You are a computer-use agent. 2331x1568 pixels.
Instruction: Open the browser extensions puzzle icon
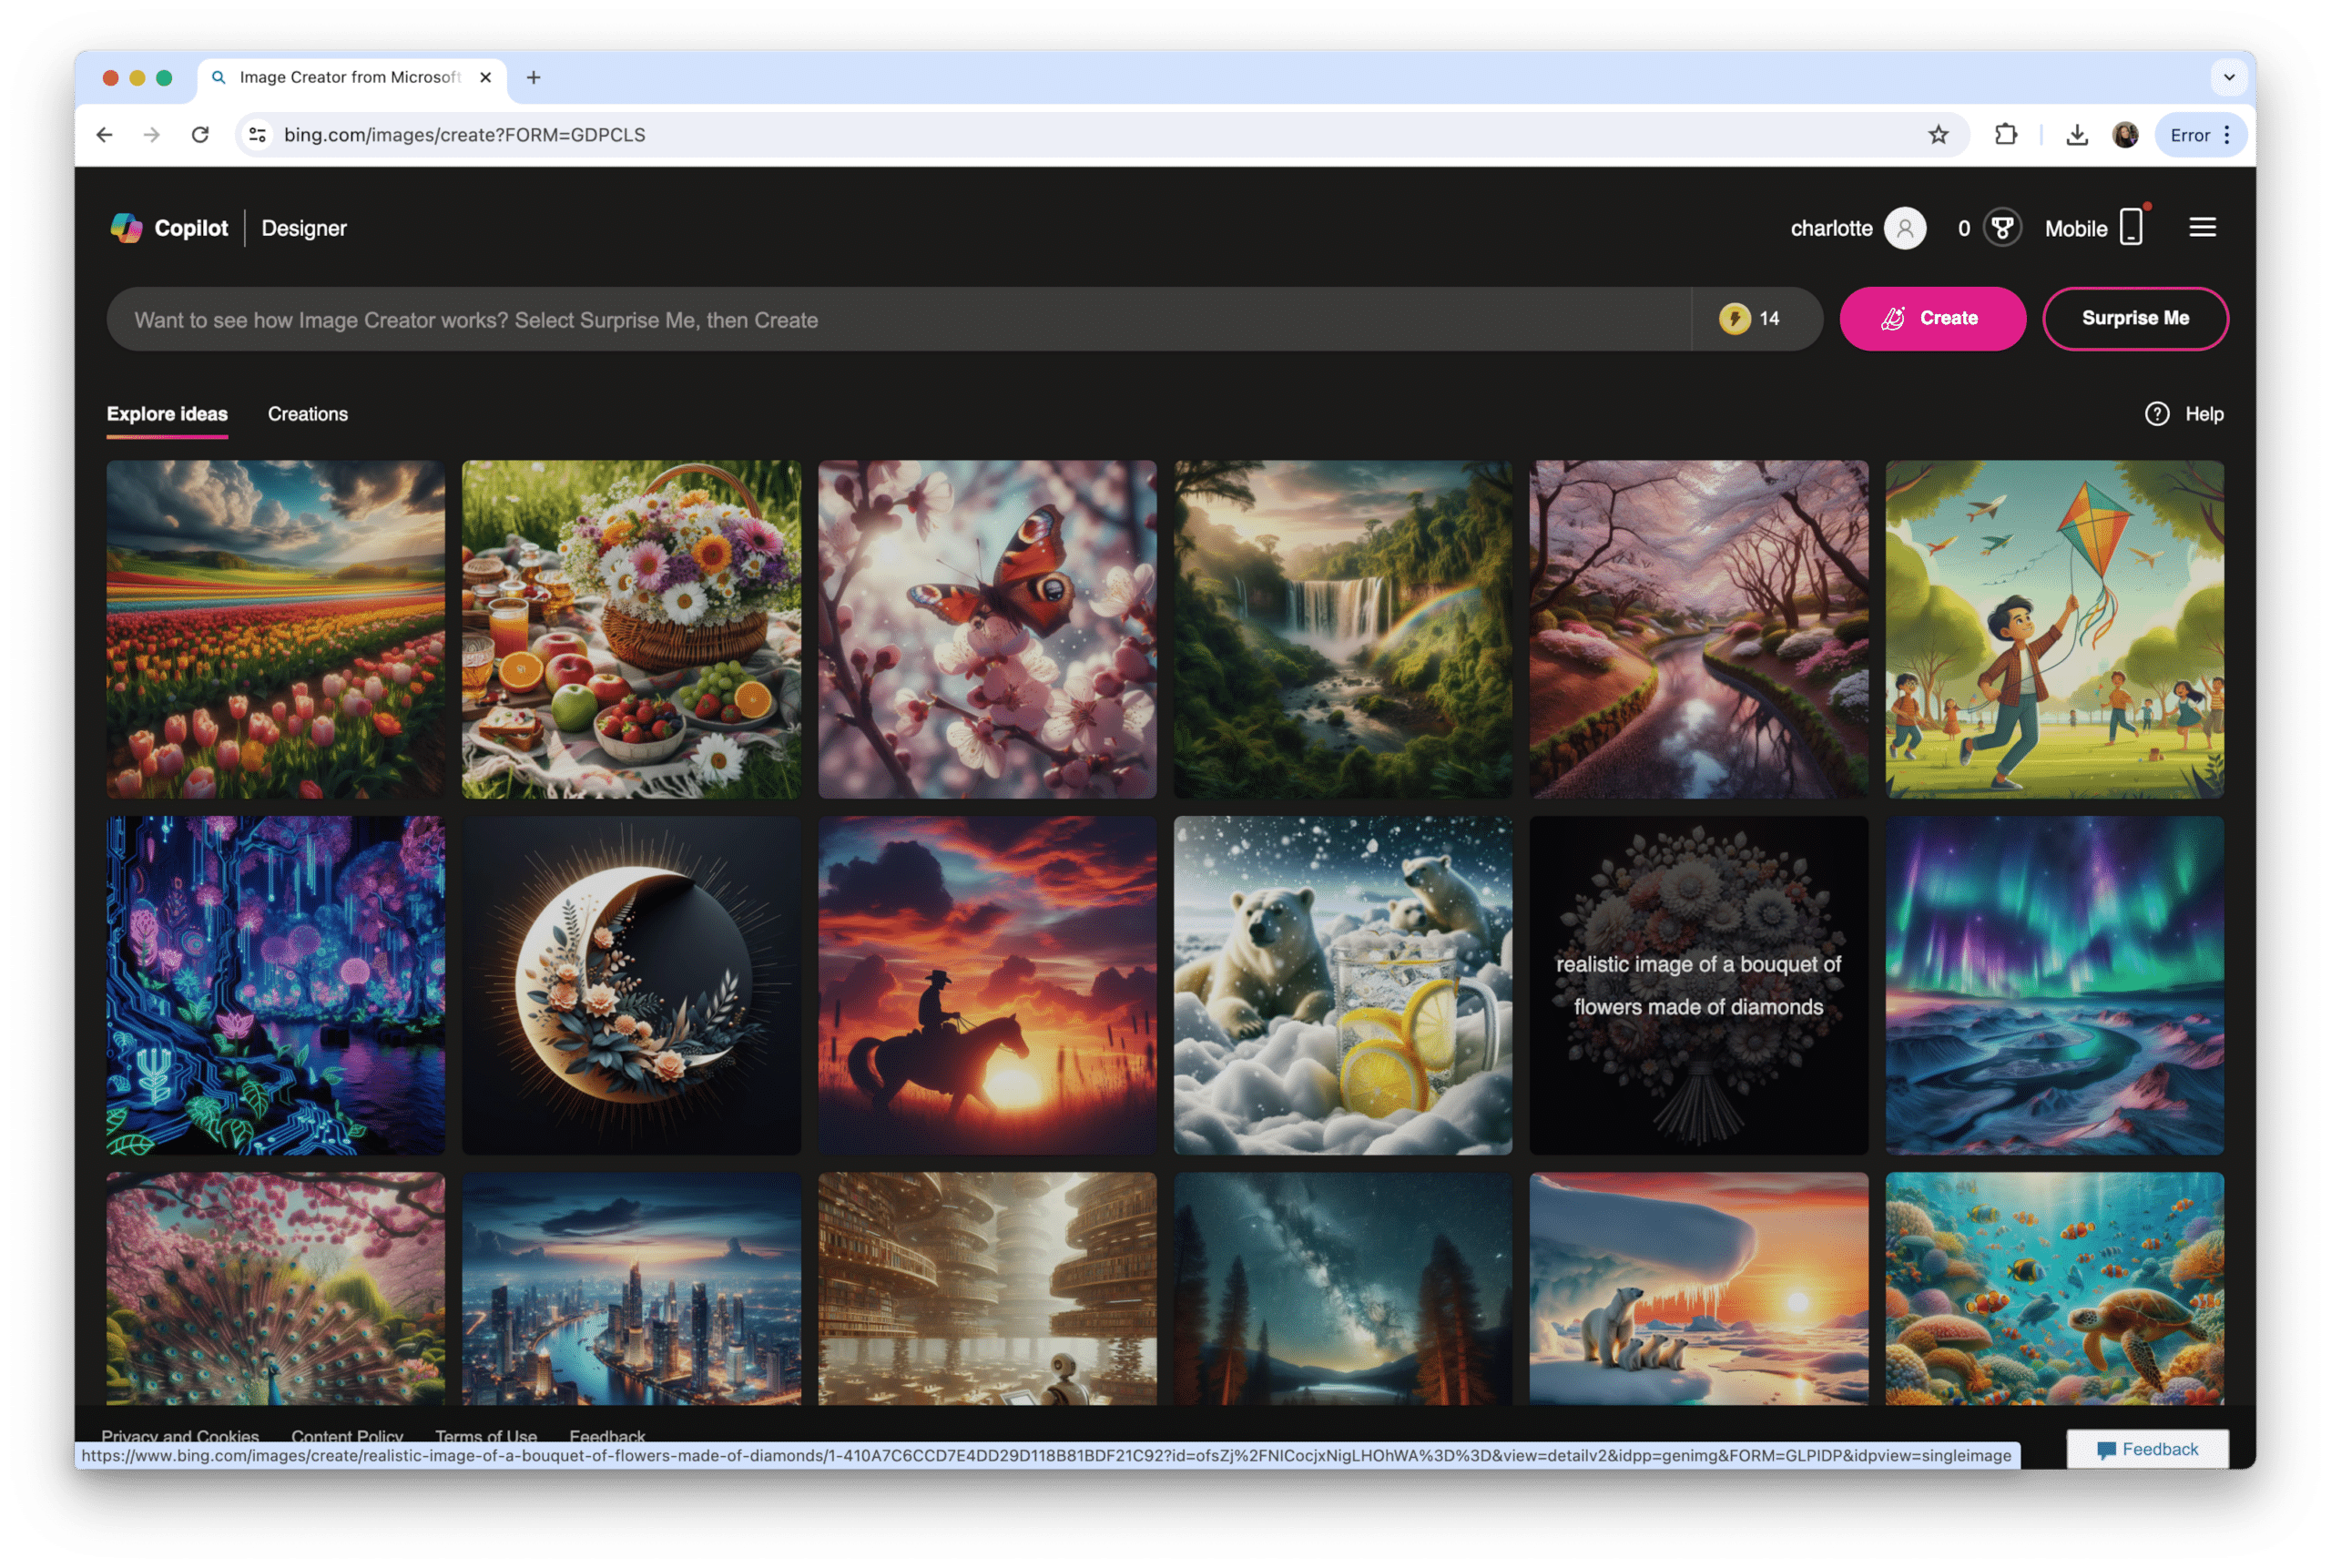(x=2006, y=135)
